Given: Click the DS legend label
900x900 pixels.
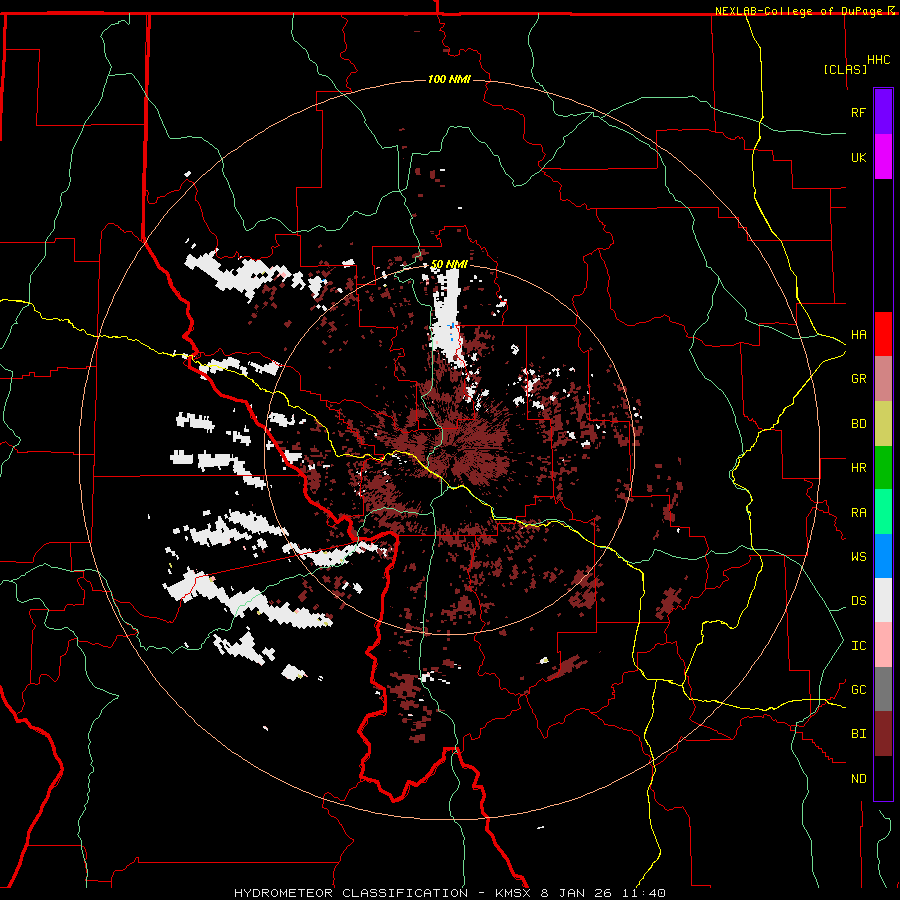Looking at the screenshot, I should (858, 601).
